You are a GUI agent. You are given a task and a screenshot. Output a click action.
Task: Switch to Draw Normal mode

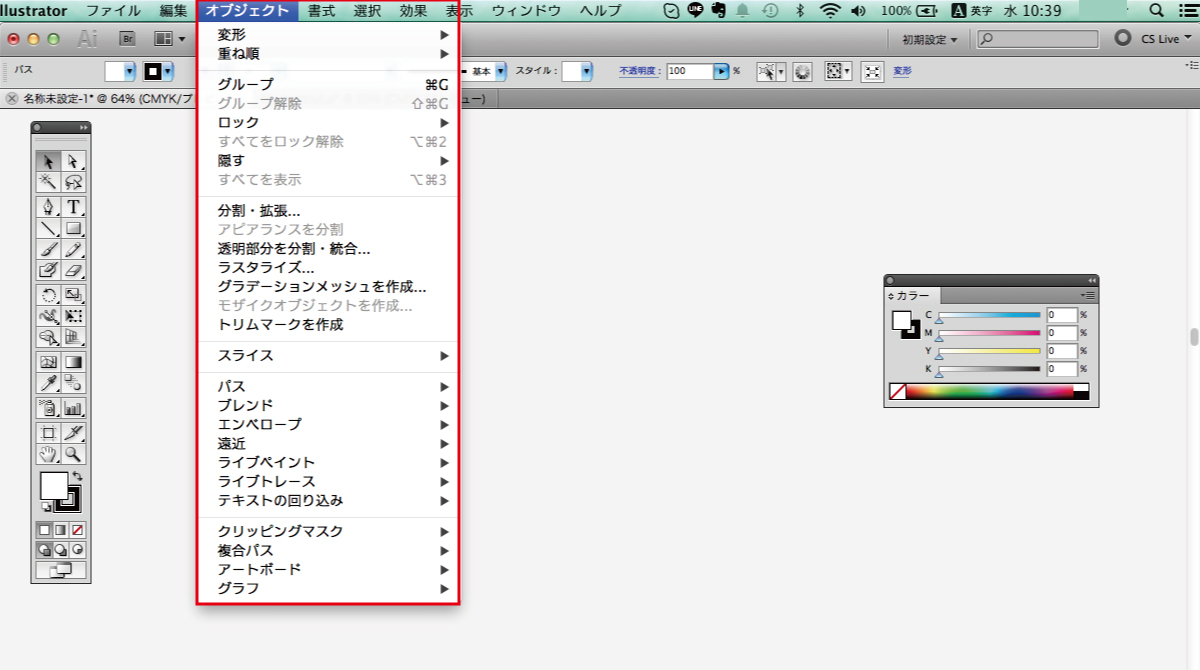(x=44, y=549)
